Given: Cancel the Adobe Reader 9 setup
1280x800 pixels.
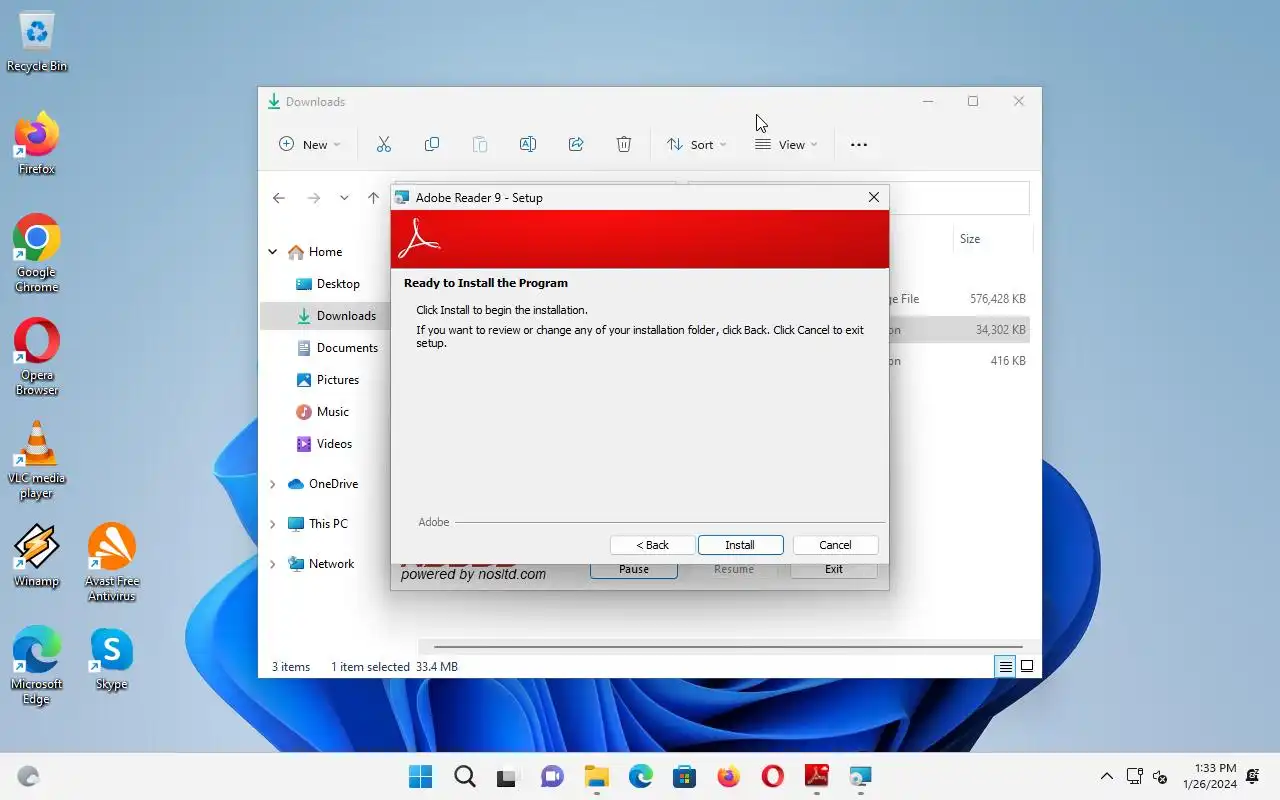Looking at the screenshot, I should [x=835, y=545].
